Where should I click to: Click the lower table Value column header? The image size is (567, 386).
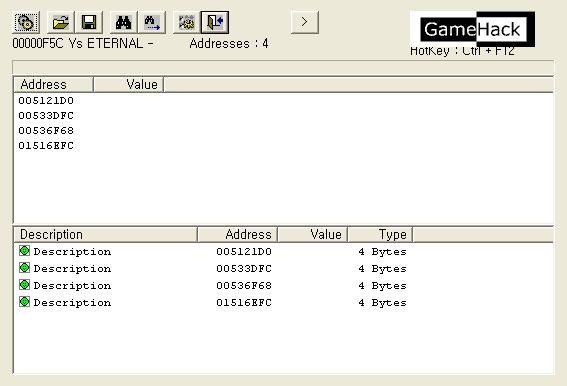313,235
